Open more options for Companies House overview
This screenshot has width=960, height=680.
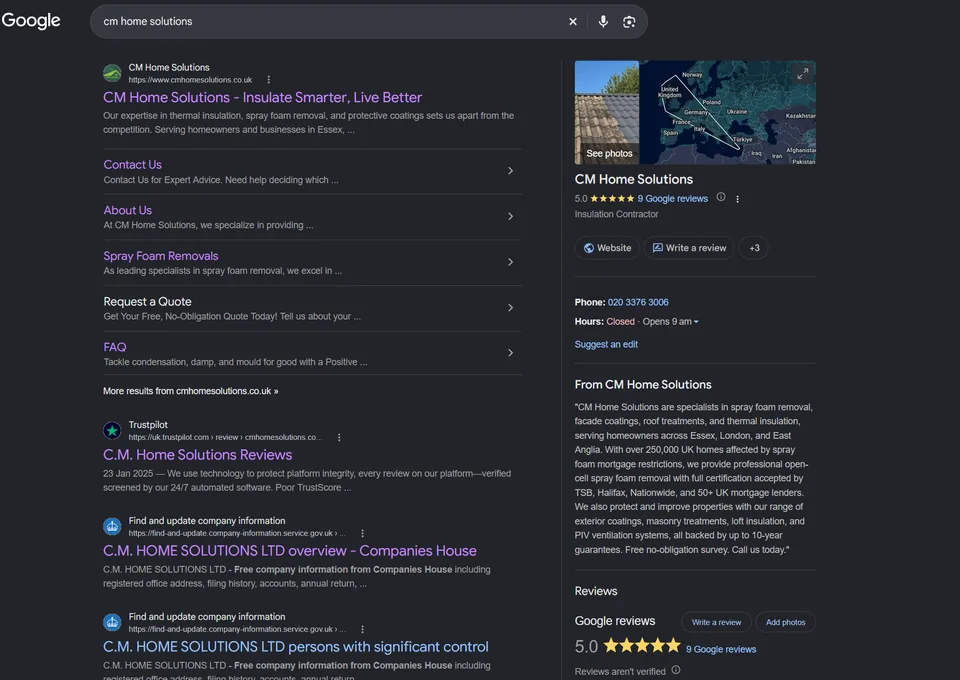(x=362, y=533)
